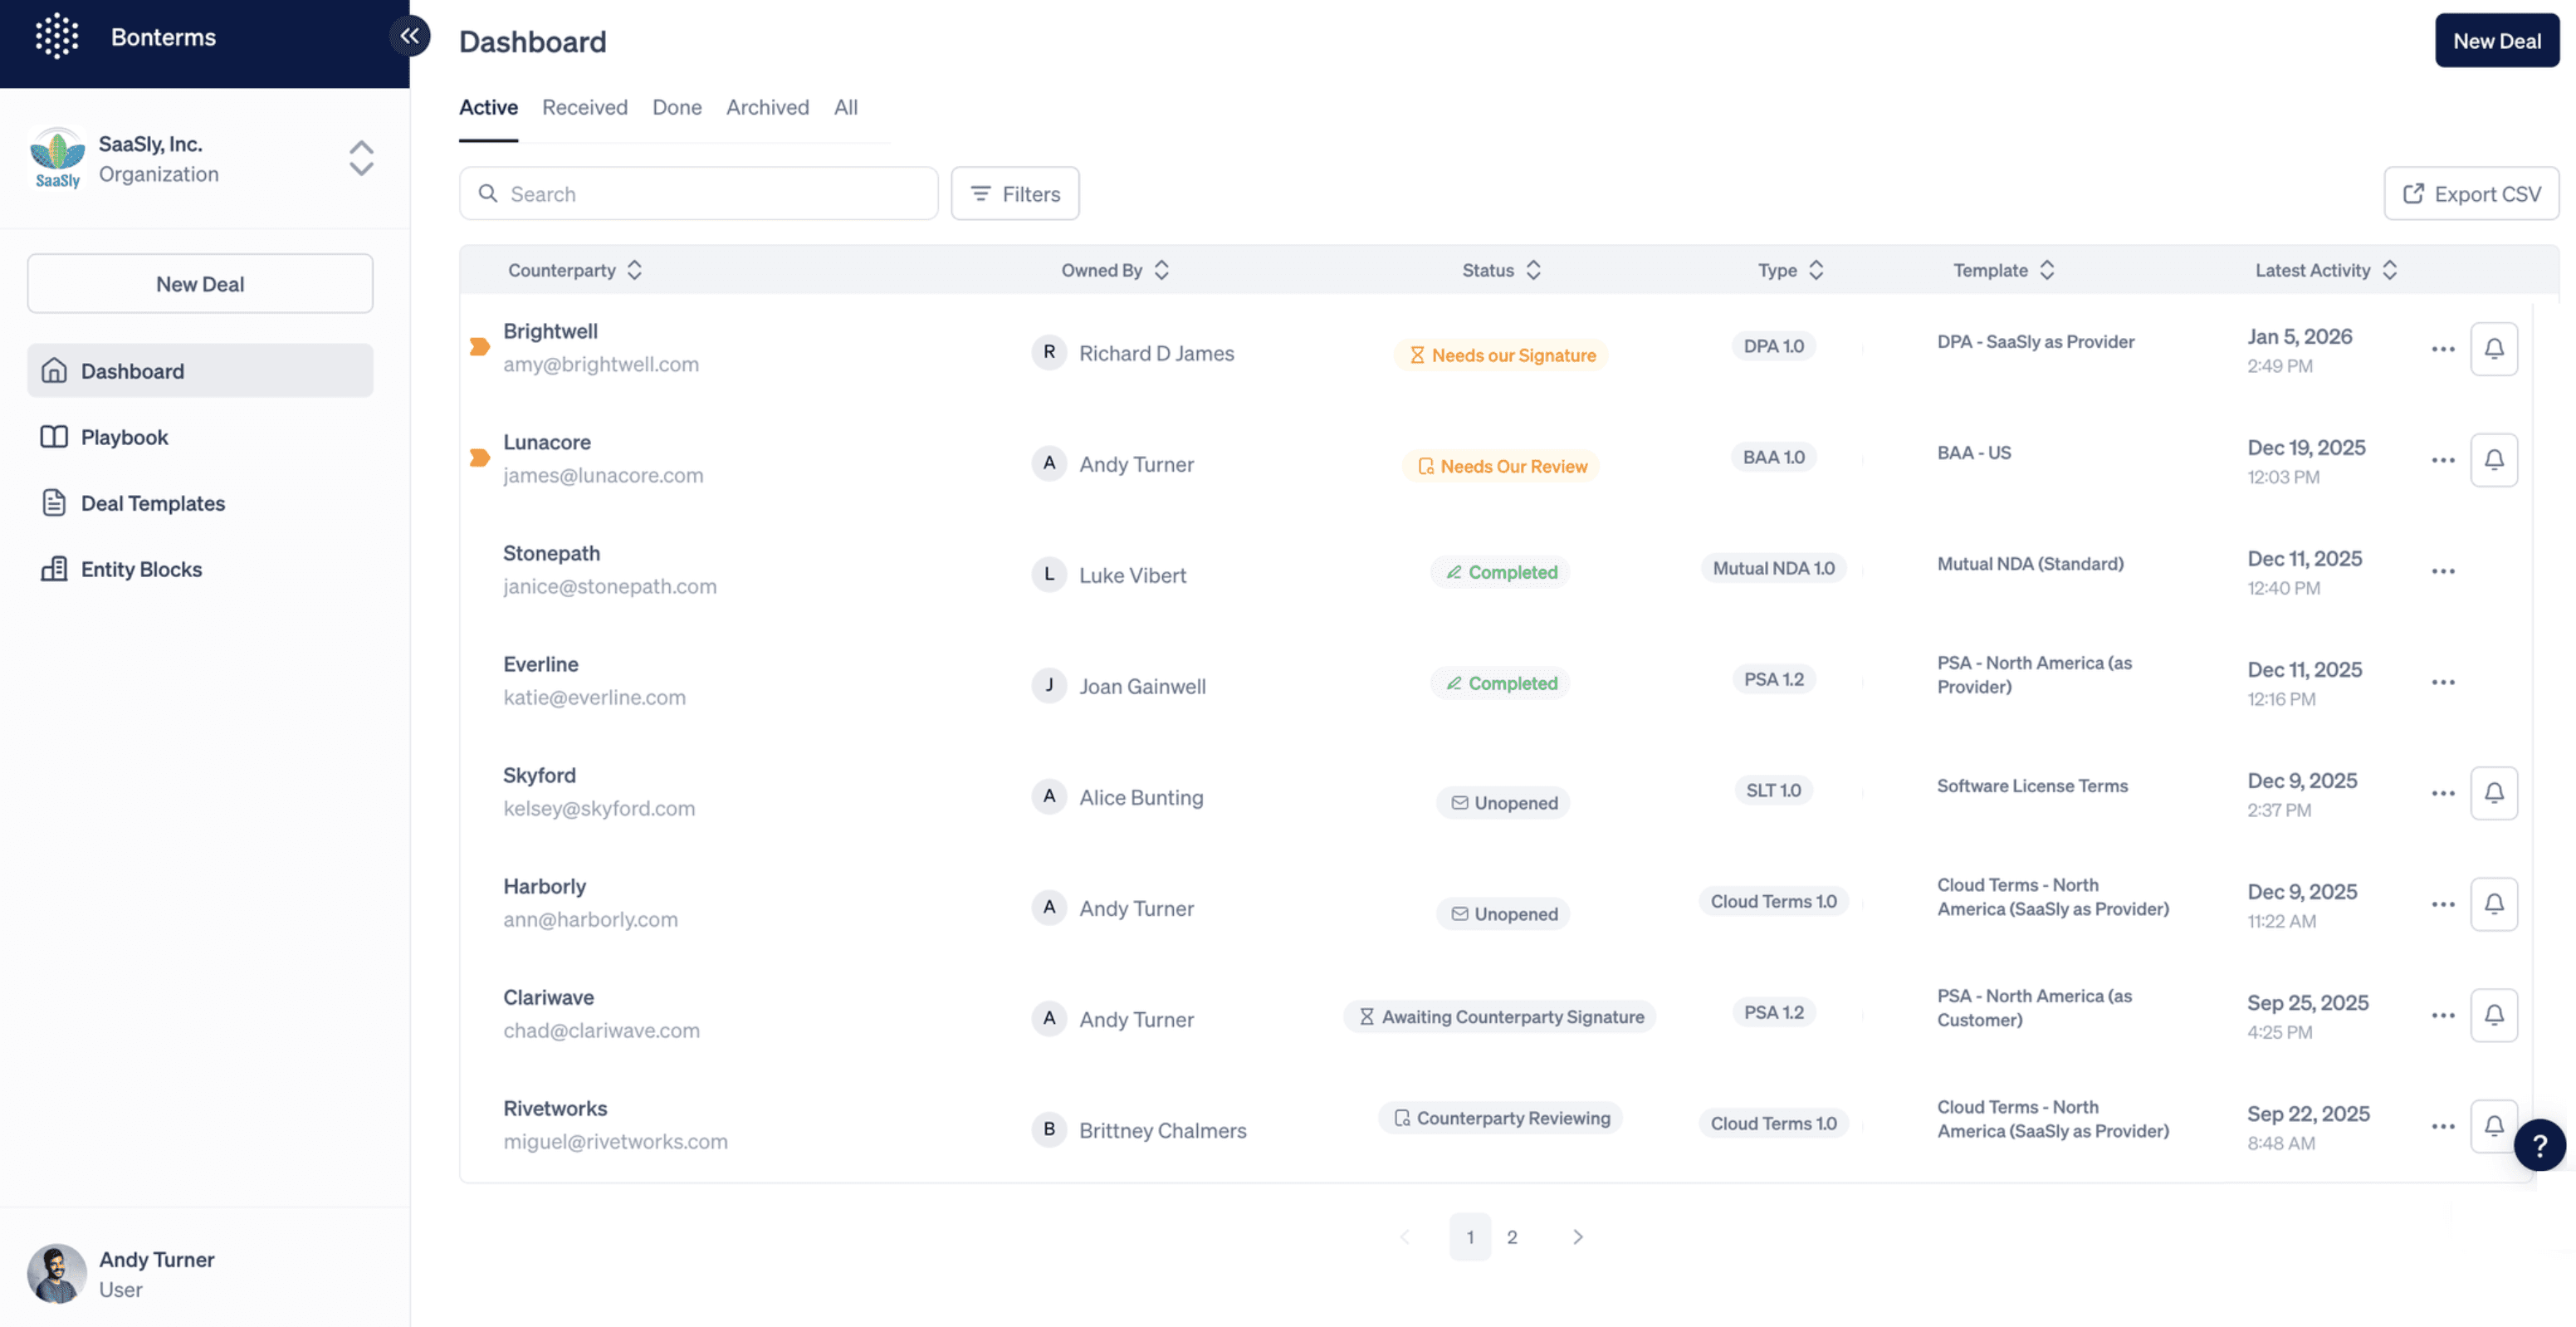Expand the SaaSly, Inc. organization switcher
The image size is (2576, 1327).
(x=361, y=158)
